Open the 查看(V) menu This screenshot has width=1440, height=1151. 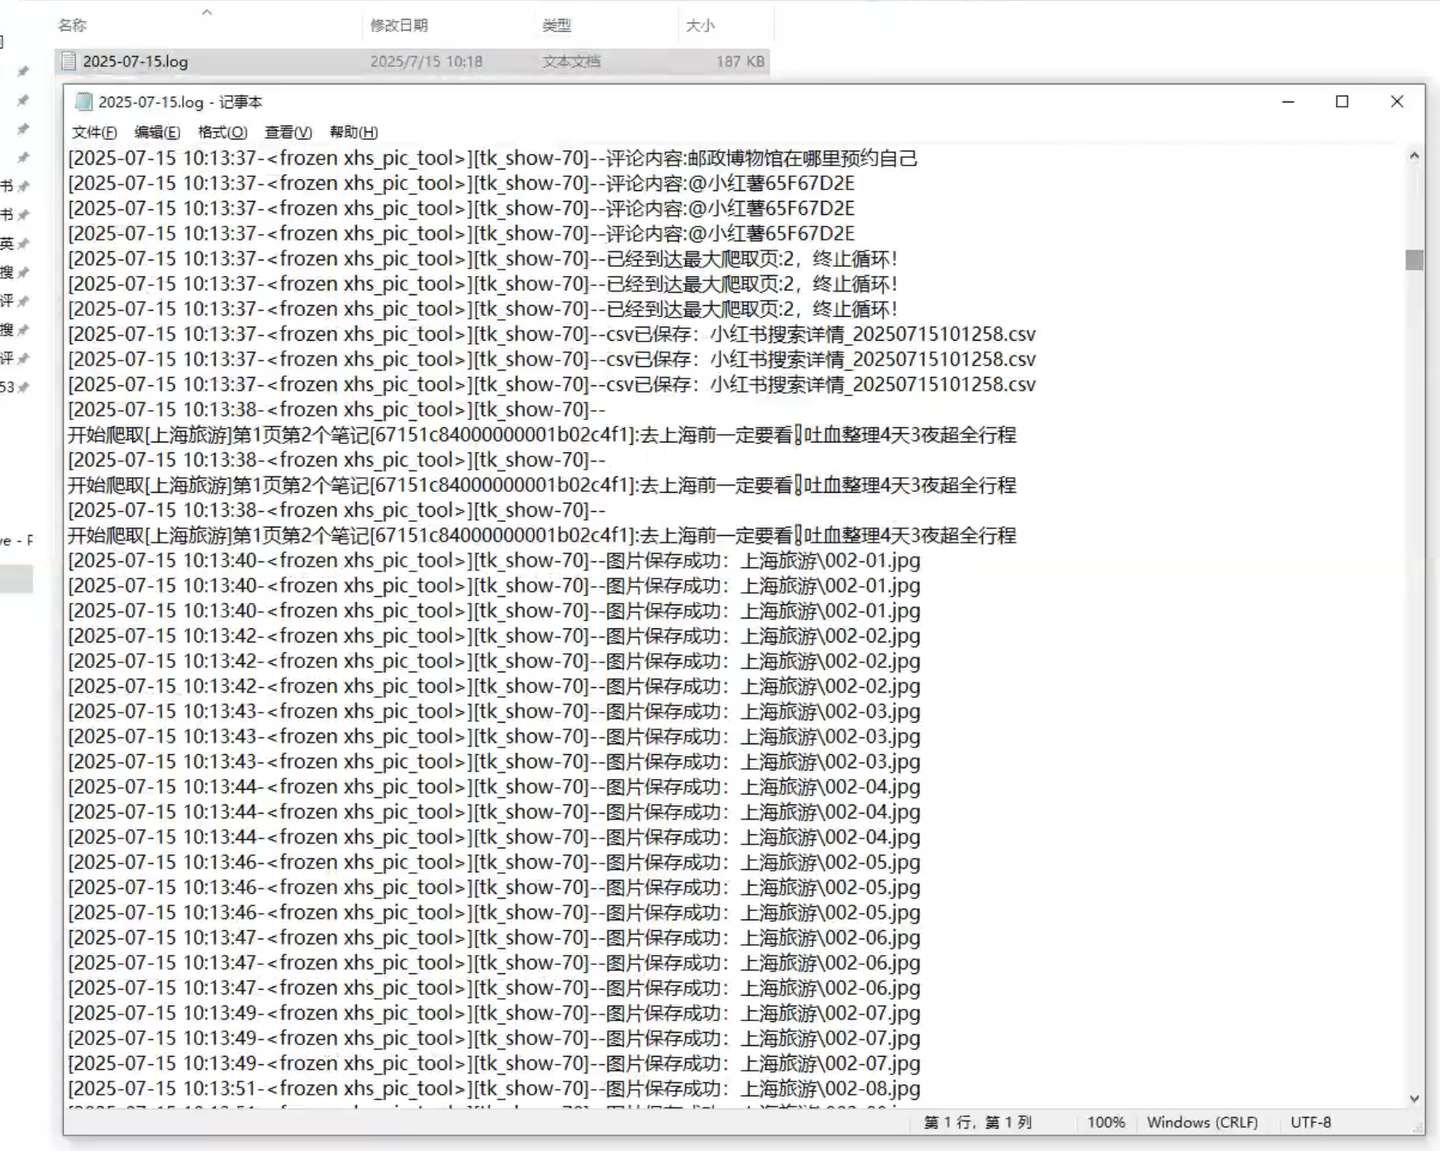(288, 132)
